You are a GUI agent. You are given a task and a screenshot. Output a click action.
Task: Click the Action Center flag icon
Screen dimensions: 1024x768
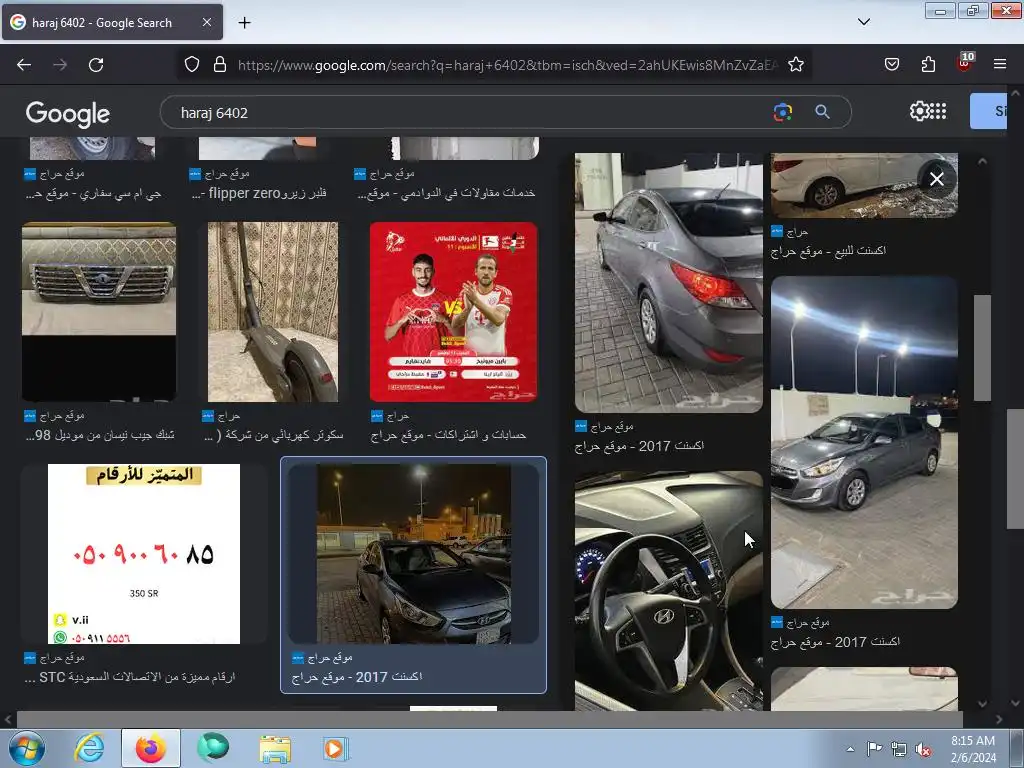[874, 749]
